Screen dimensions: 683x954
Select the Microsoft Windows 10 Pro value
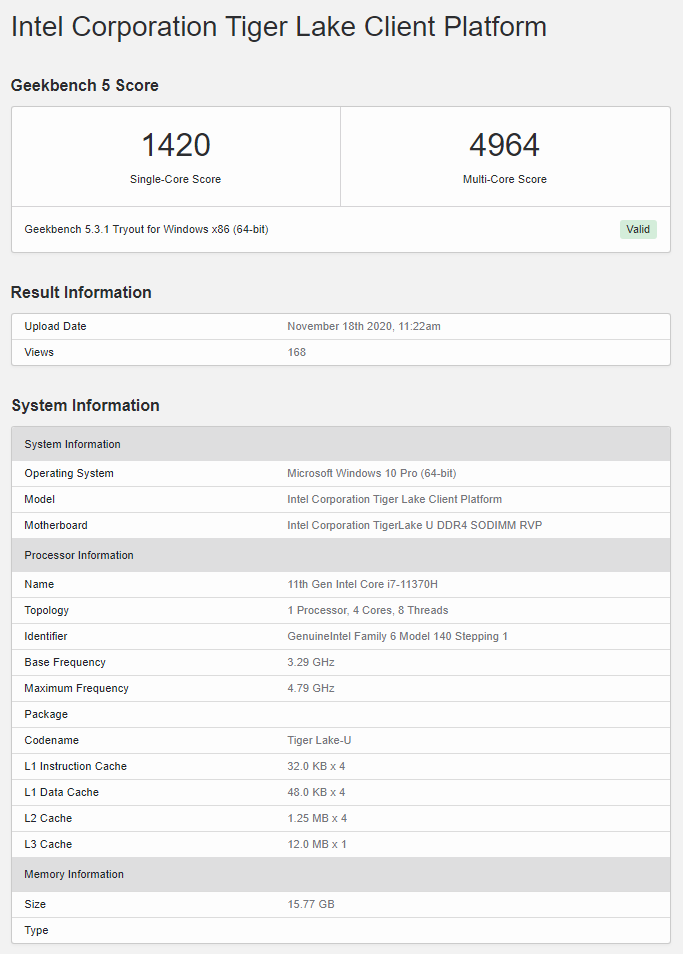372,473
